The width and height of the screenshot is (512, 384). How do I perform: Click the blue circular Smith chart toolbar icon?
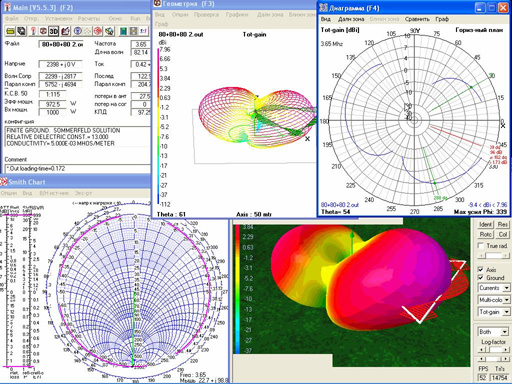78,31
